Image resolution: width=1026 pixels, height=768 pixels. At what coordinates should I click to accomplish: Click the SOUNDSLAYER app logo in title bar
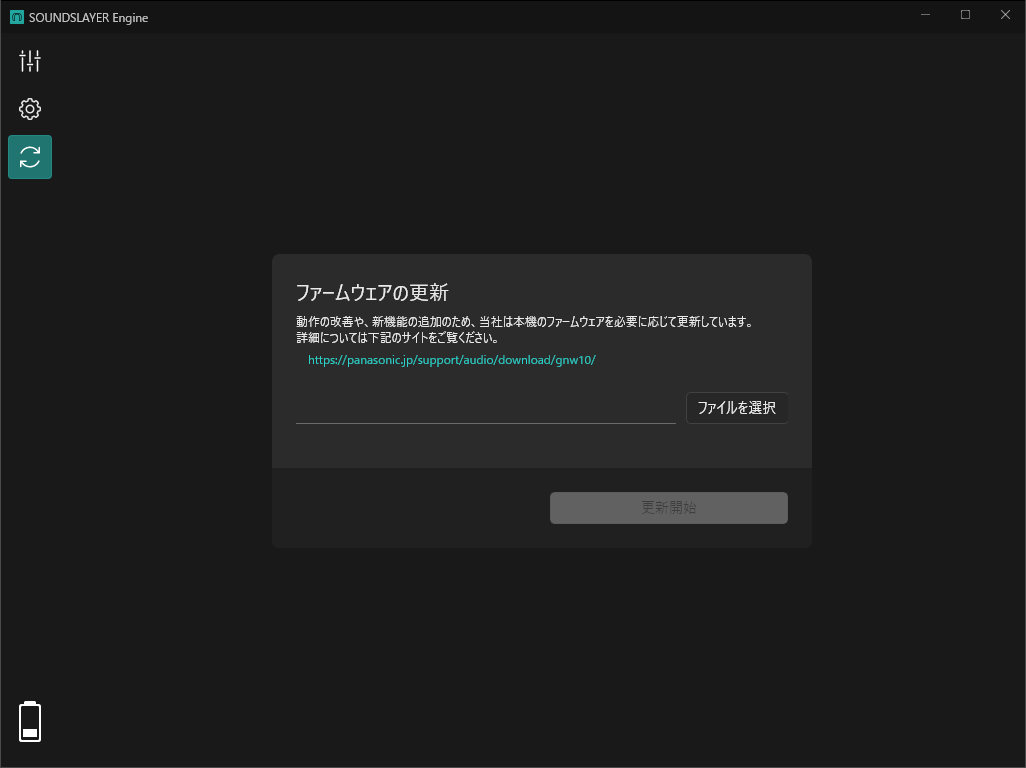point(16,17)
